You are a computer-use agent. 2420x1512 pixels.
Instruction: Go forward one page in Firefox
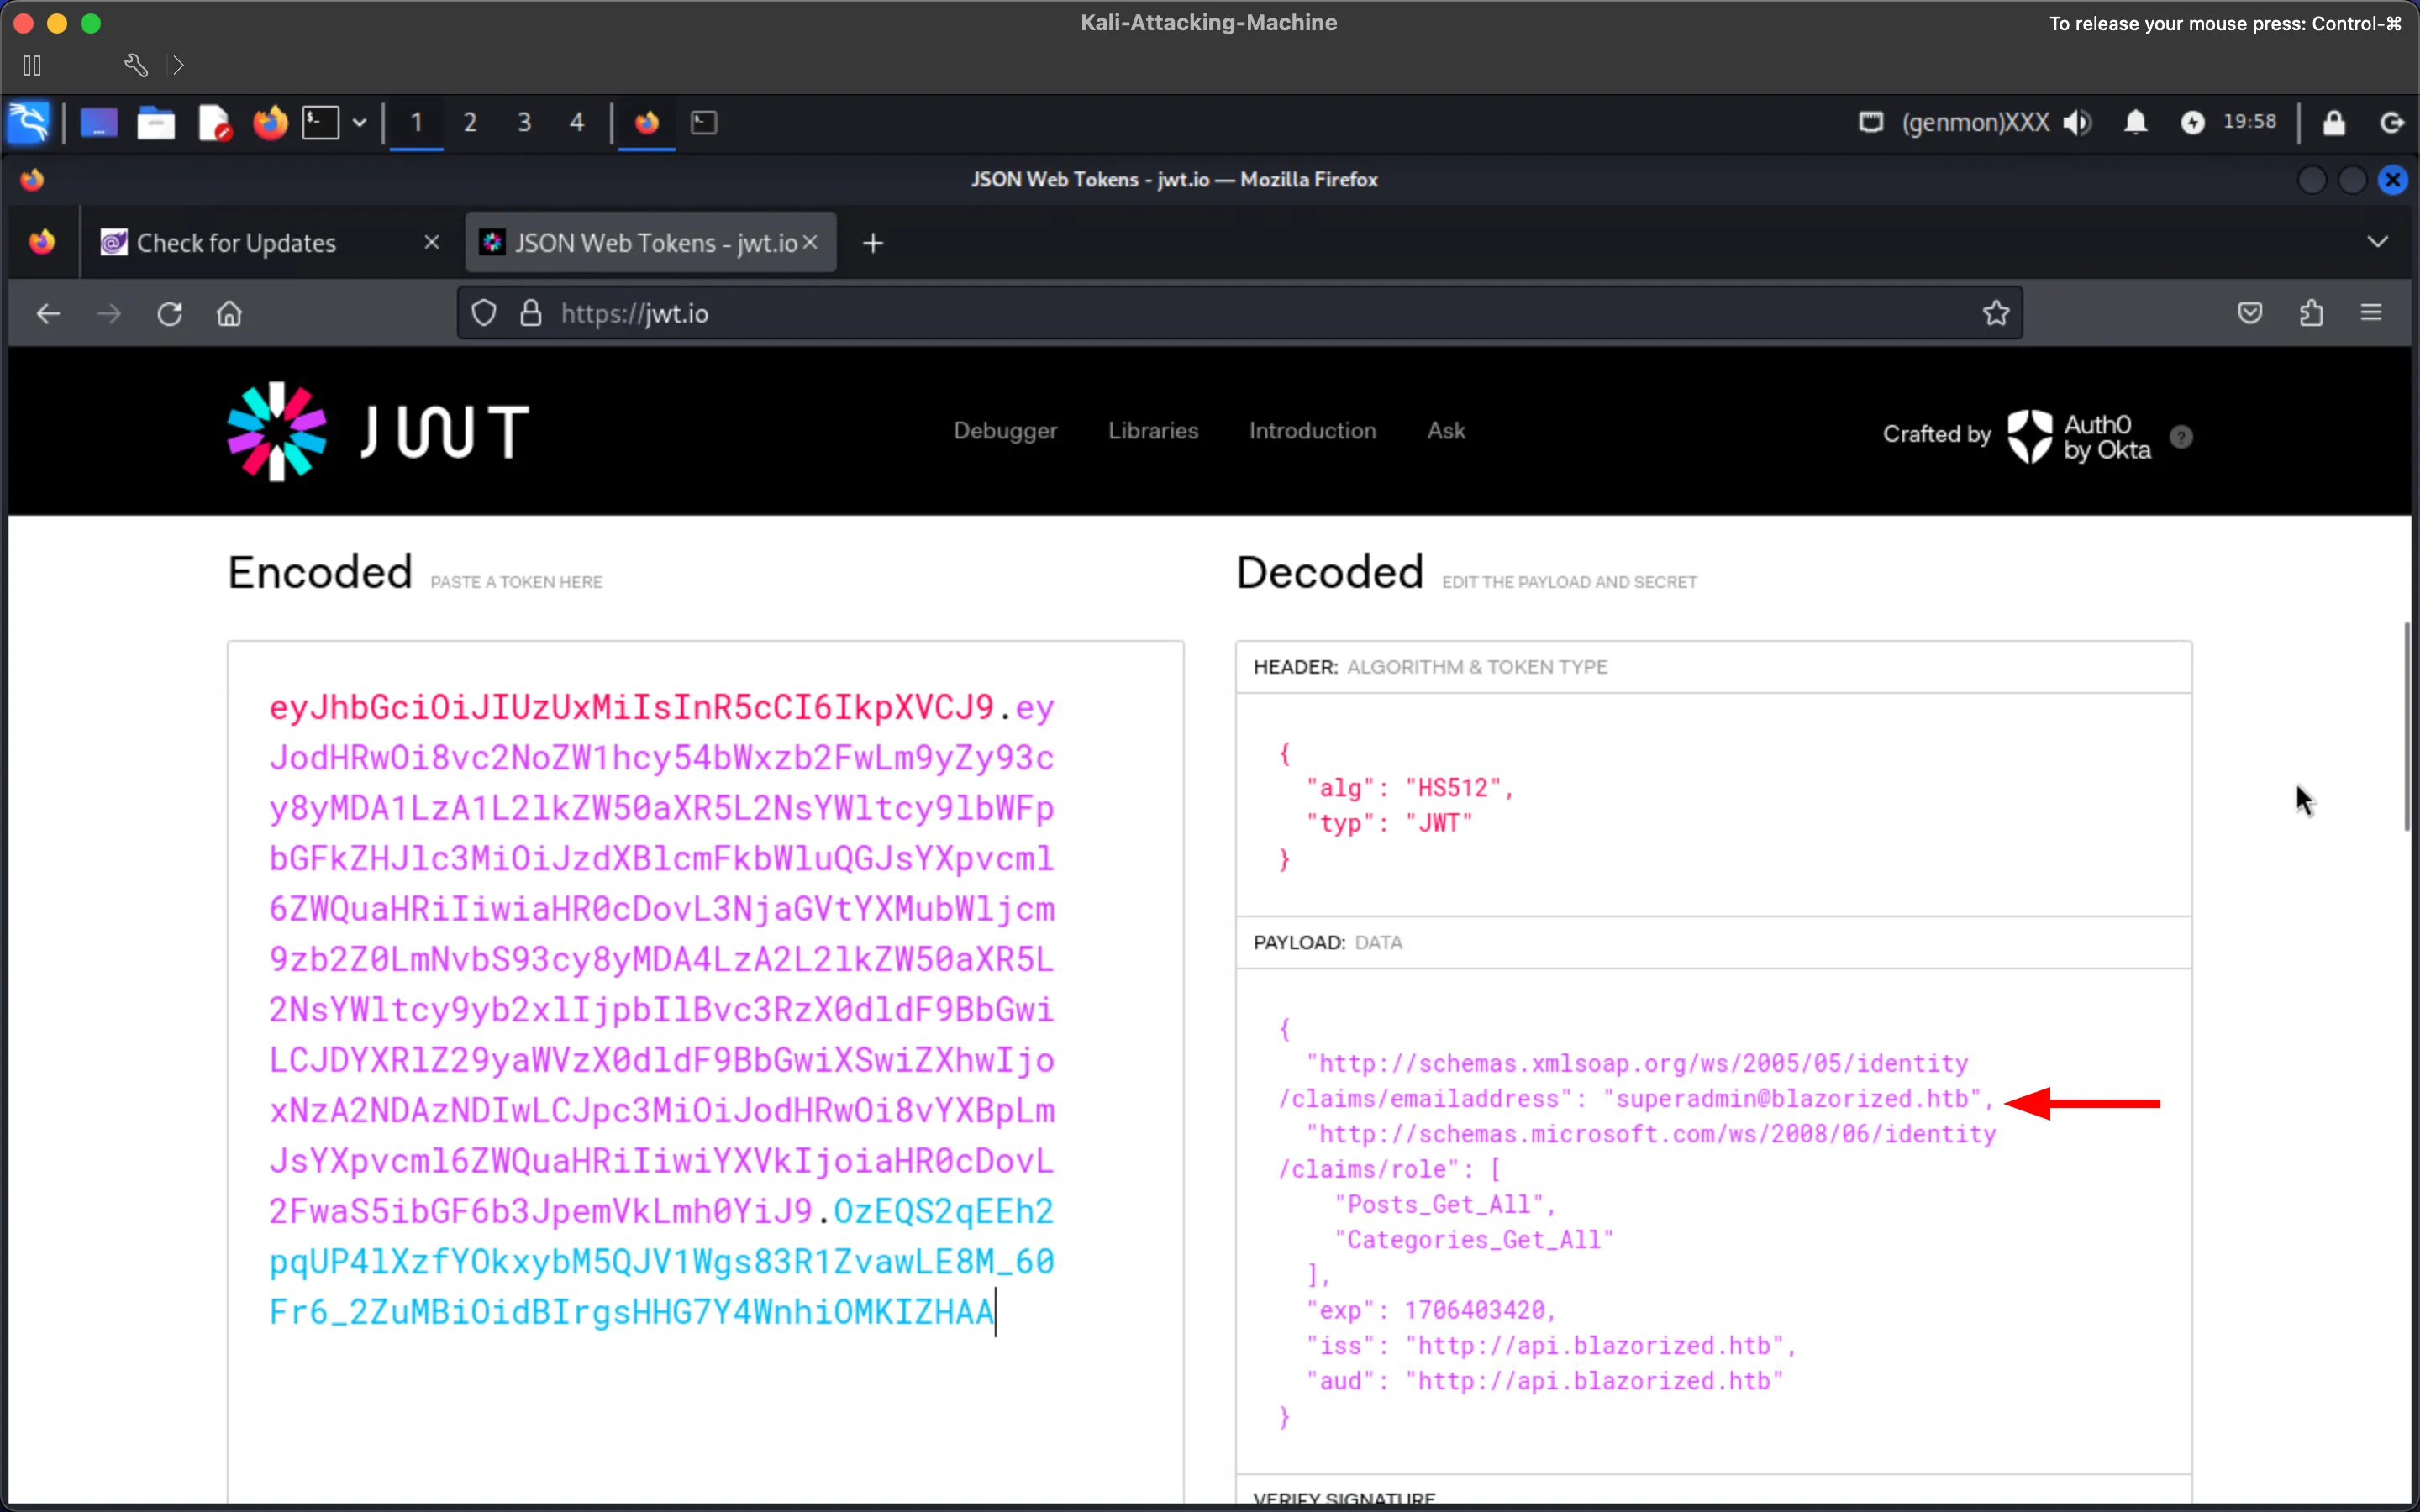[x=109, y=314]
